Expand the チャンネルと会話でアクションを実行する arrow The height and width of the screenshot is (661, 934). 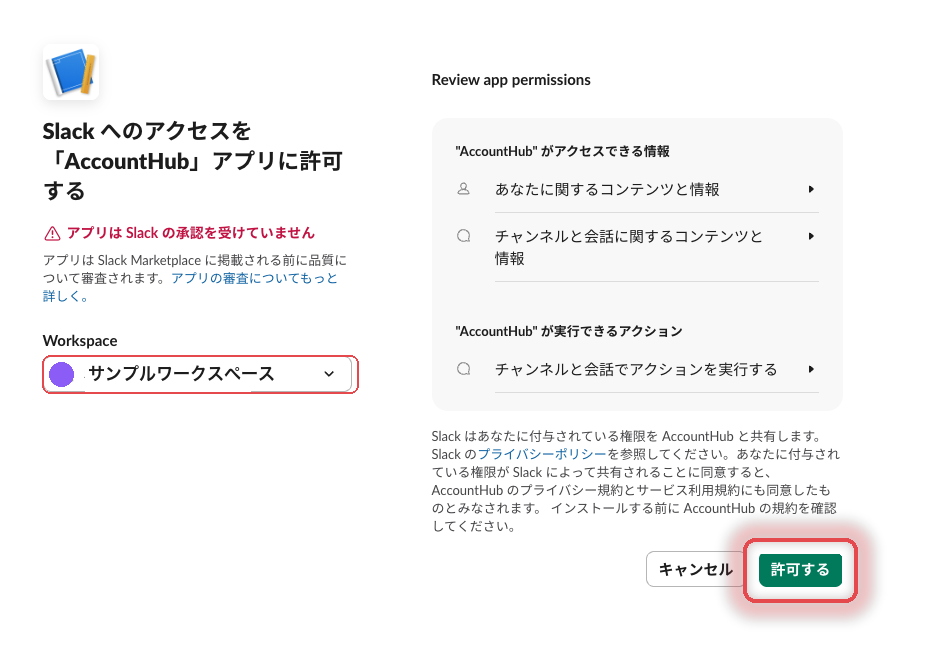click(x=811, y=369)
